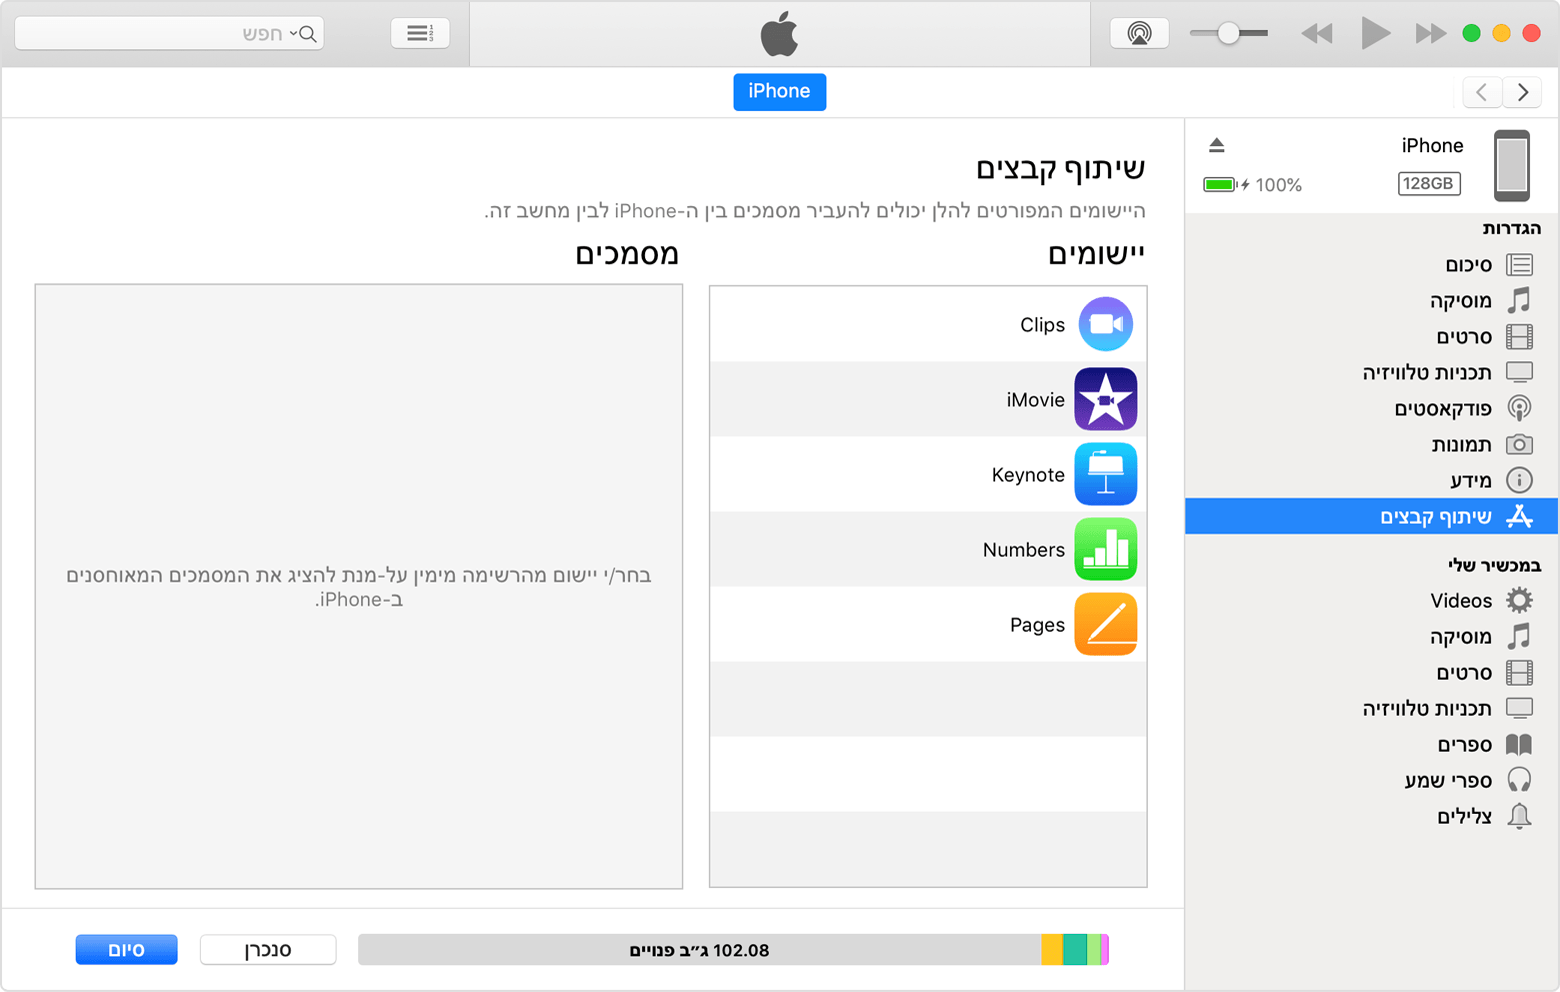Image resolution: width=1560 pixels, height=992 pixels.
Task: Click the yellow segment of storage bar
Action: pyautogui.click(x=1052, y=950)
